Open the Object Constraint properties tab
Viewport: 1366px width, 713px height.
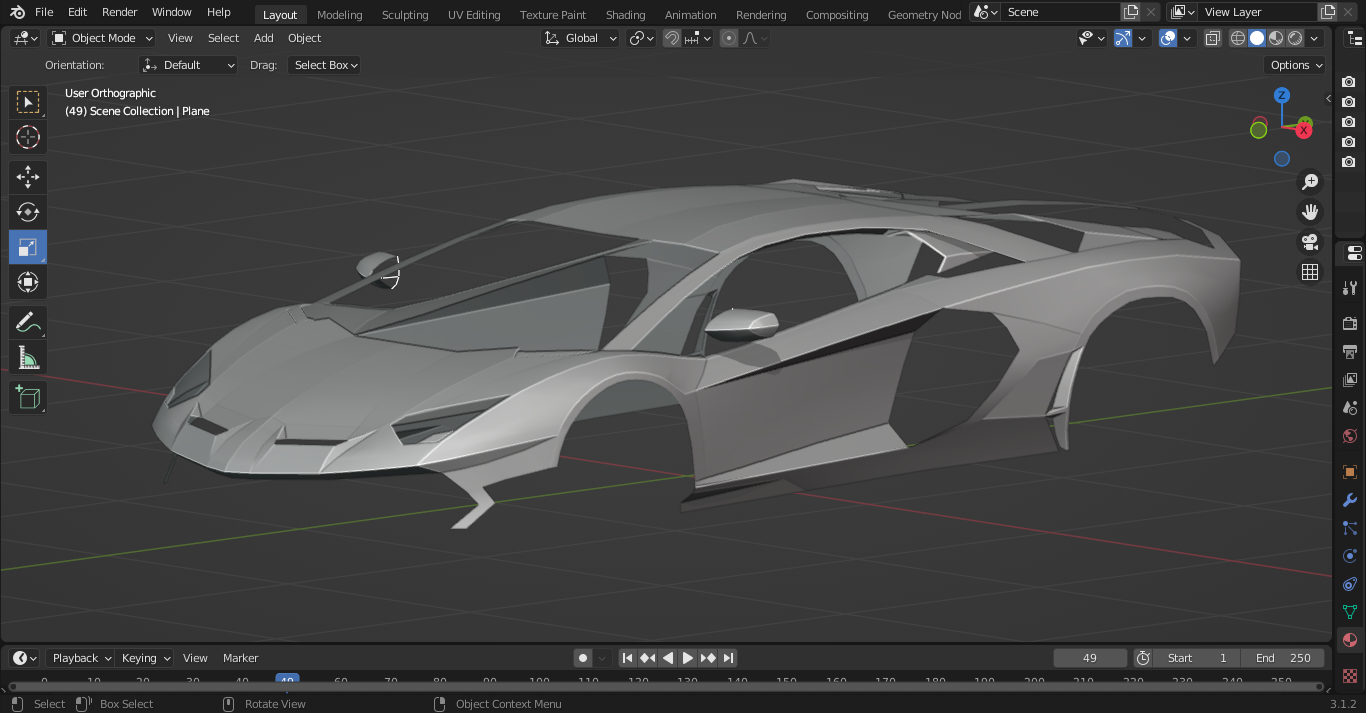[x=1350, y=584]
